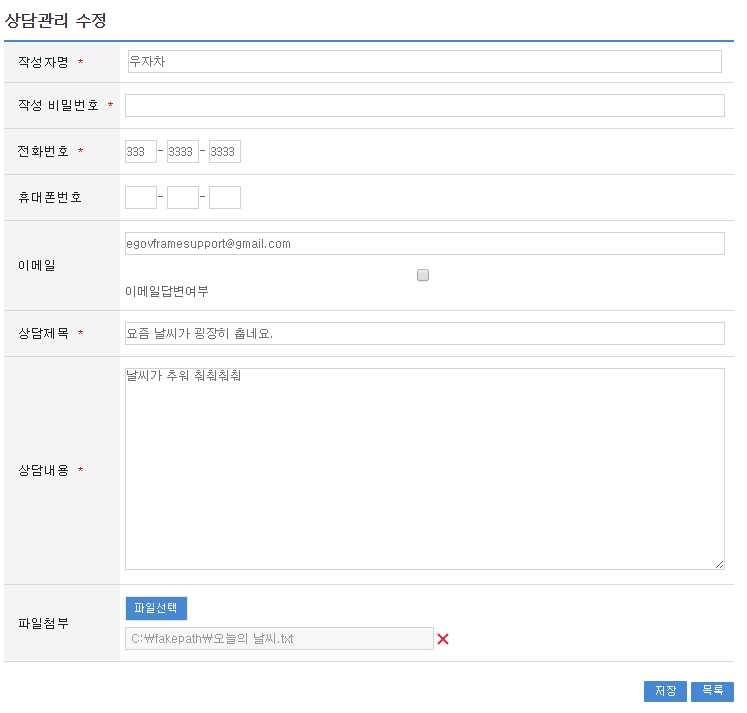Image resolution: width=747 pixels, height=713 pixels.
Task: Click the 상담관리 수정 page heading
Action: click(56, 19)
